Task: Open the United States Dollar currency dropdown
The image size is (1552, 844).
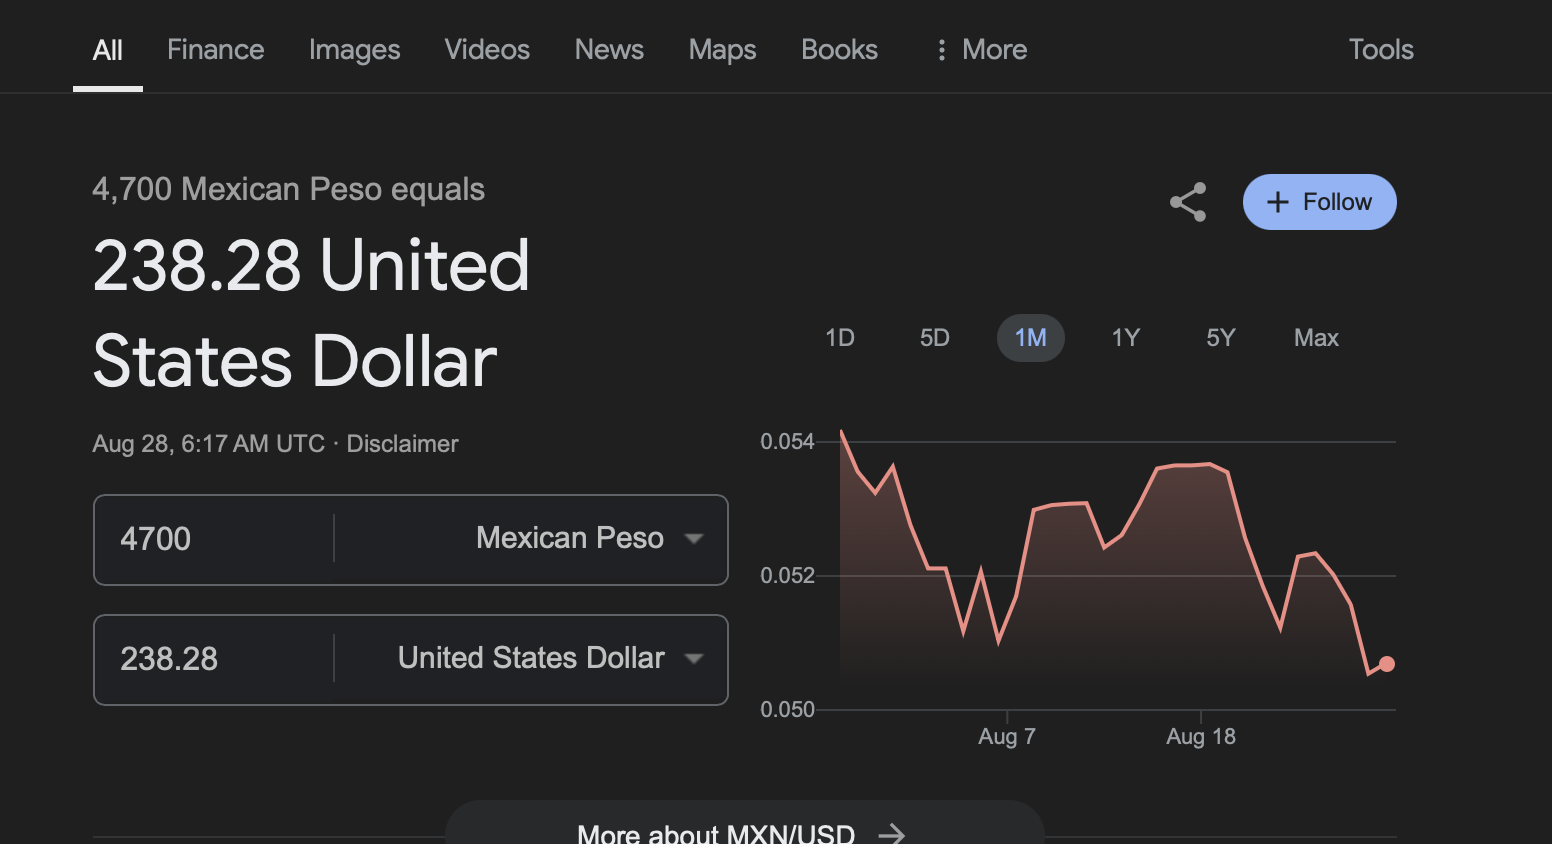Action: 550,659
